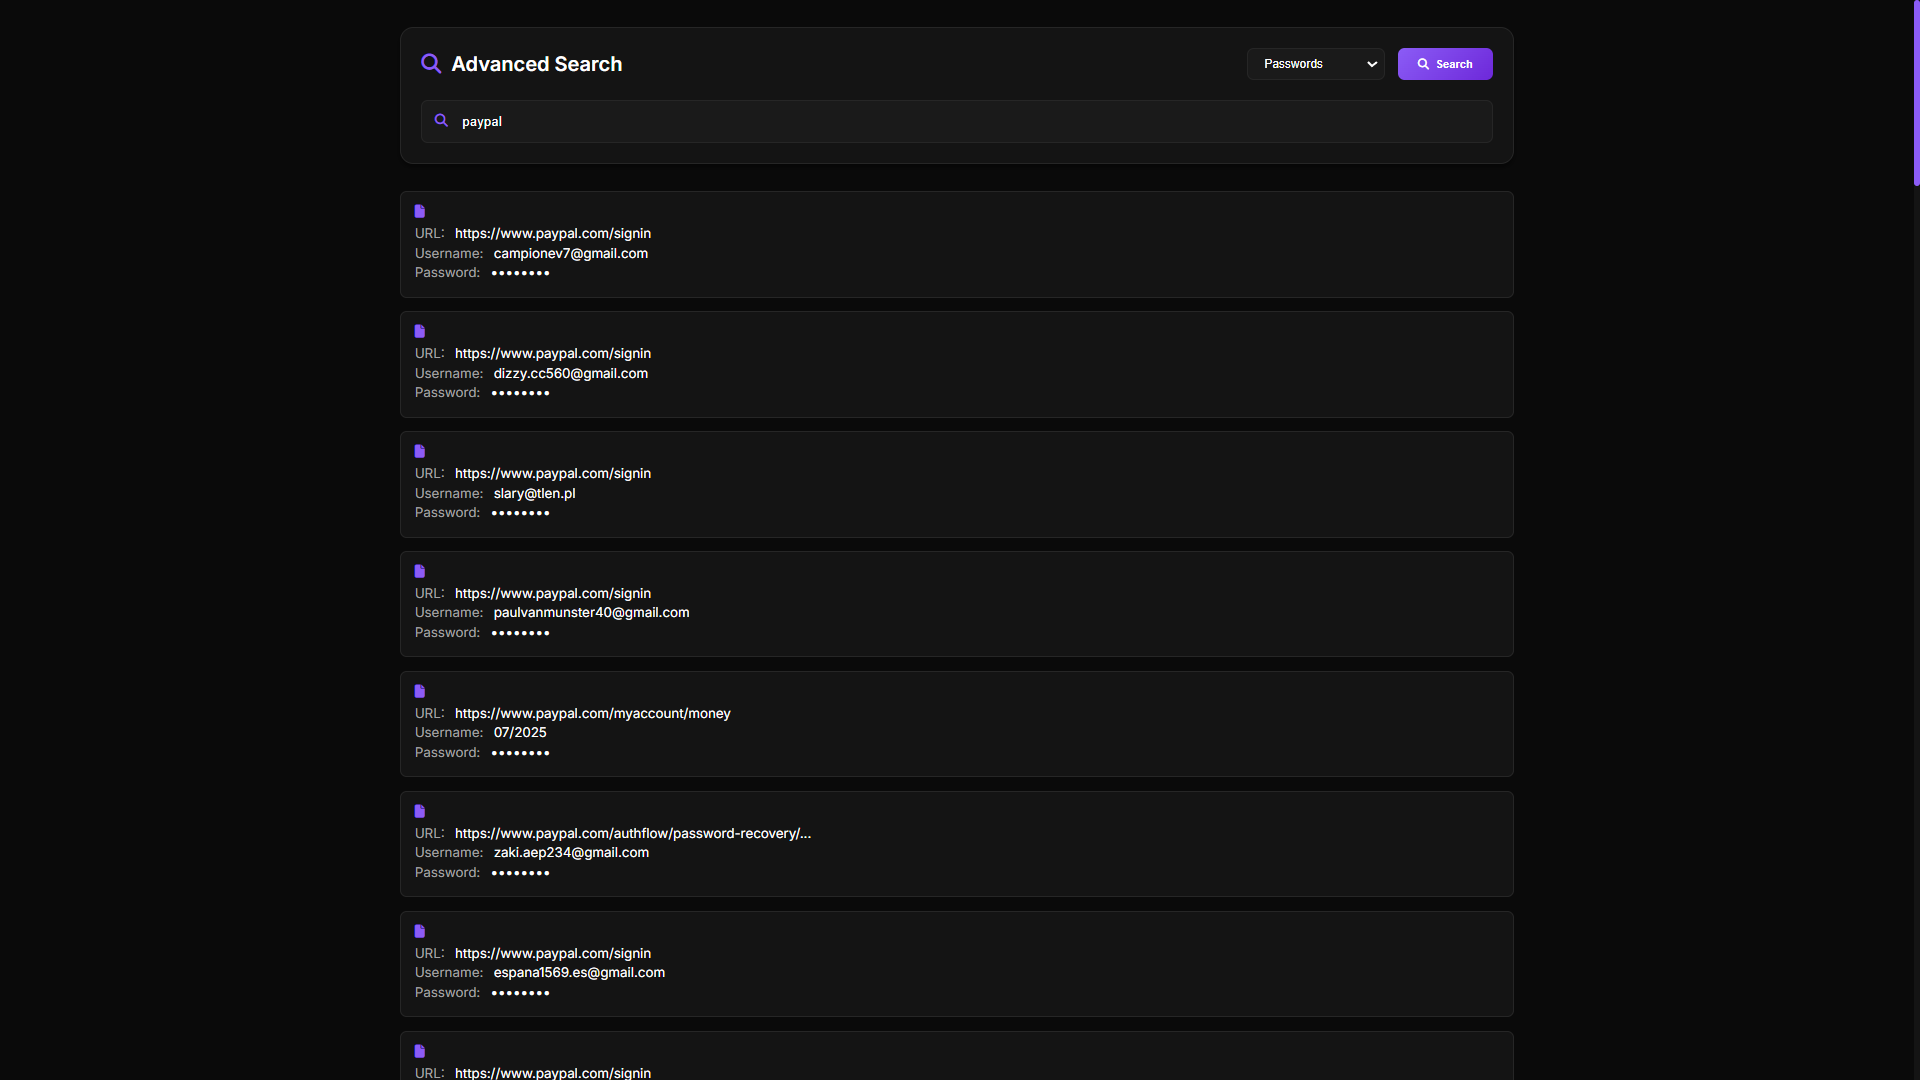This screenshot has height=1080, width=1920.
Task: Click the authflow/password-recovery URL
Action: [x=633, y=834]
